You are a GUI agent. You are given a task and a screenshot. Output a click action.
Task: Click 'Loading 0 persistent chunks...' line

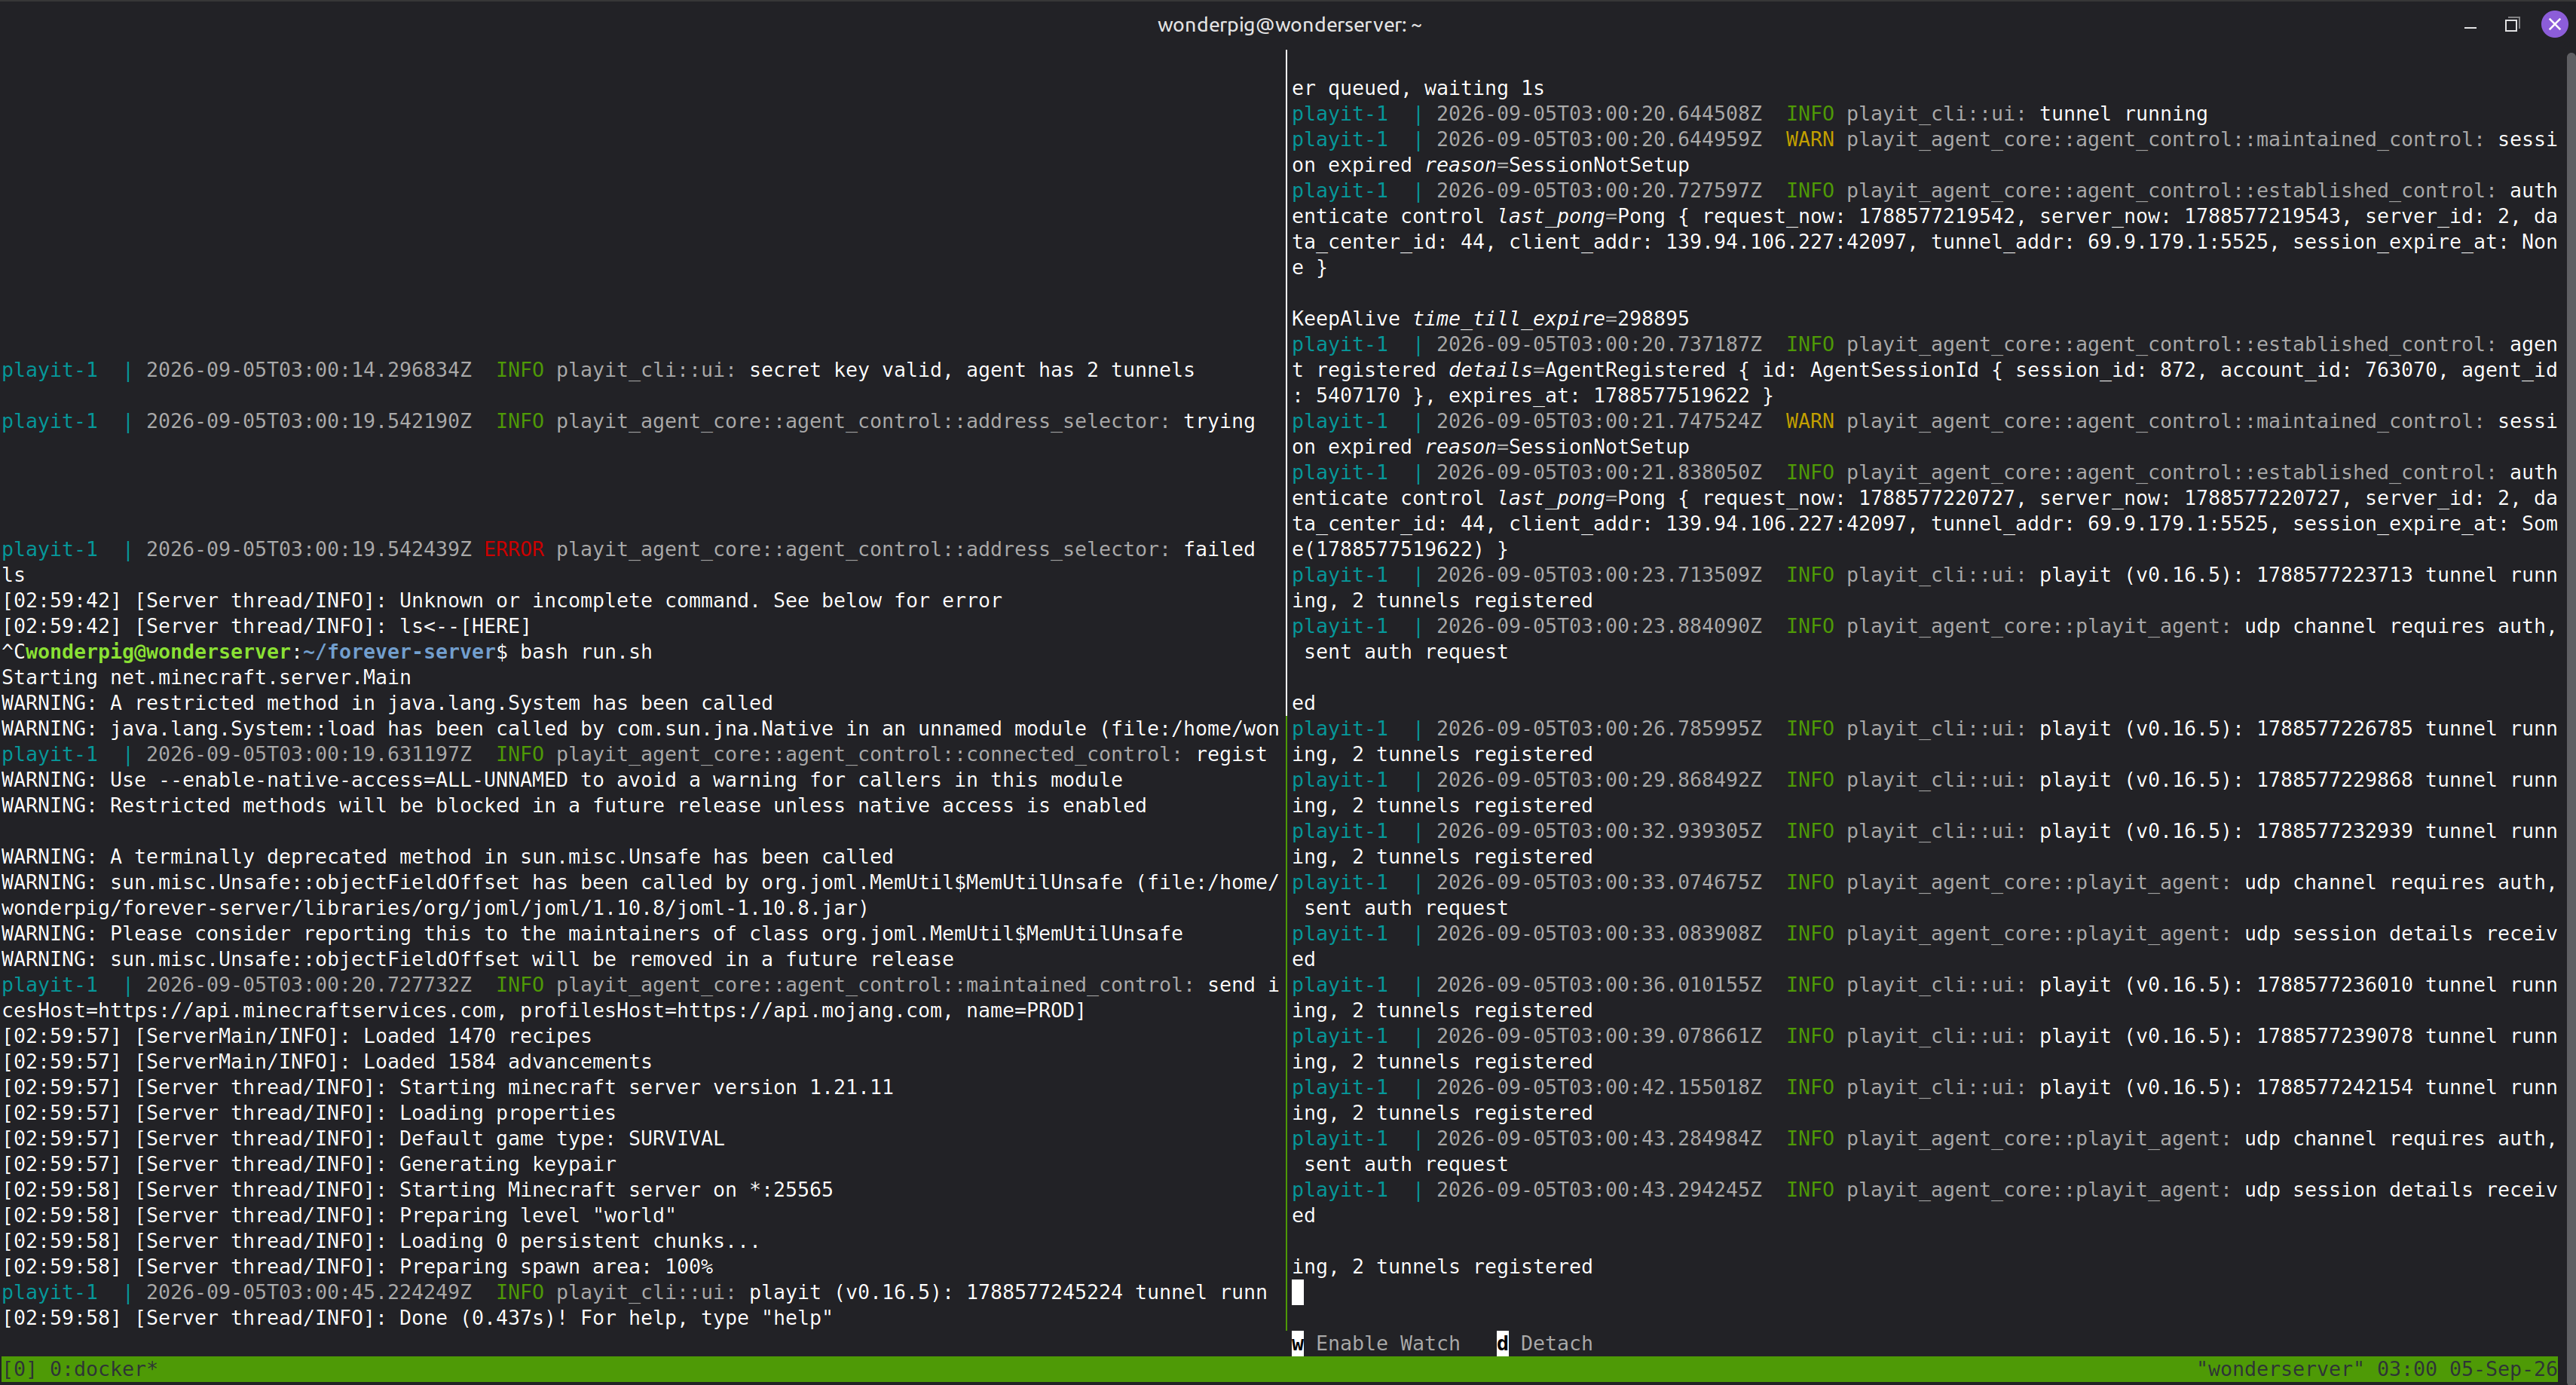(x=381, y=1241)
